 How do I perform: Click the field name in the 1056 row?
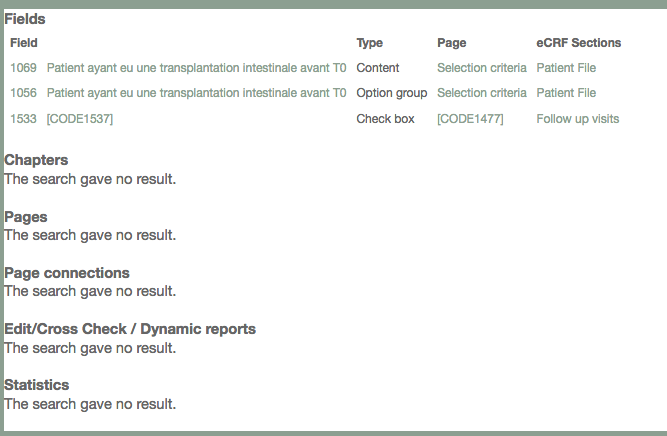196,93
